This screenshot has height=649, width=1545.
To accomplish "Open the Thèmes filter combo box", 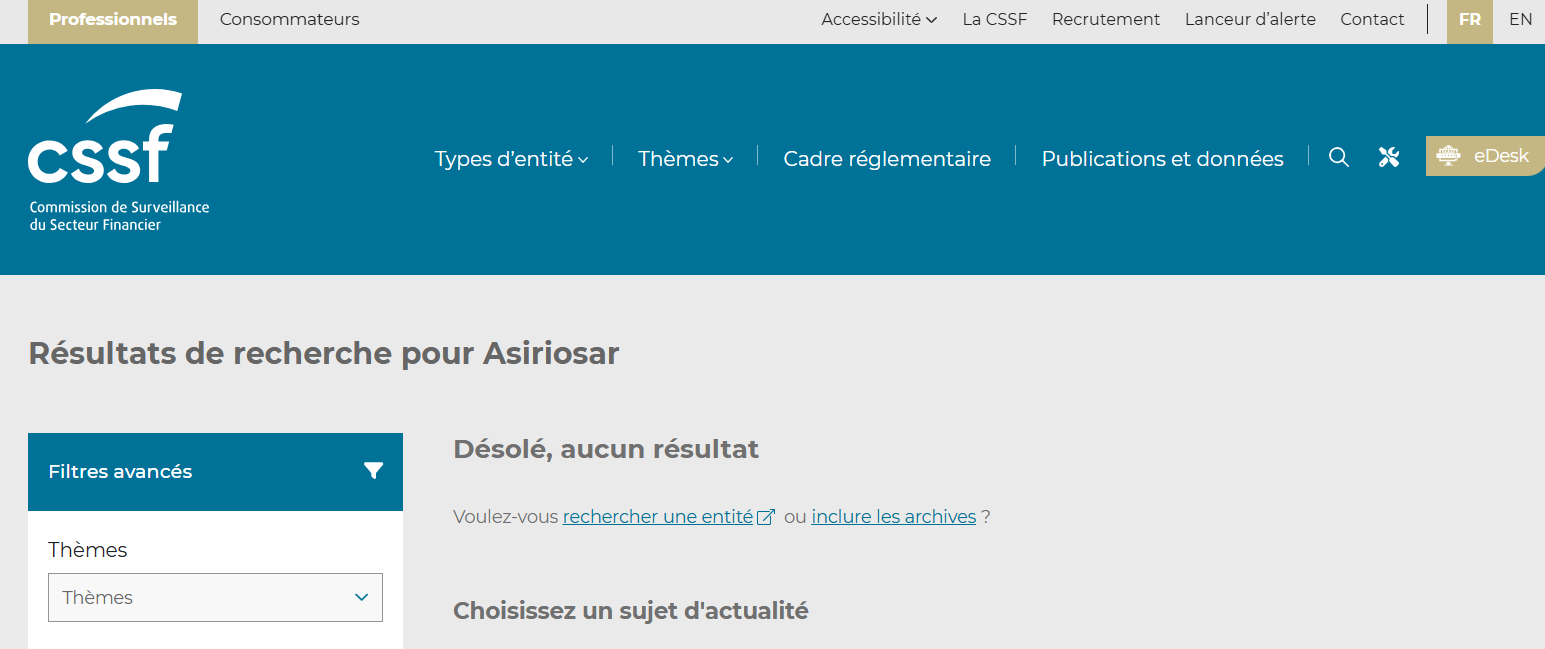I will (x=215, y=597).
